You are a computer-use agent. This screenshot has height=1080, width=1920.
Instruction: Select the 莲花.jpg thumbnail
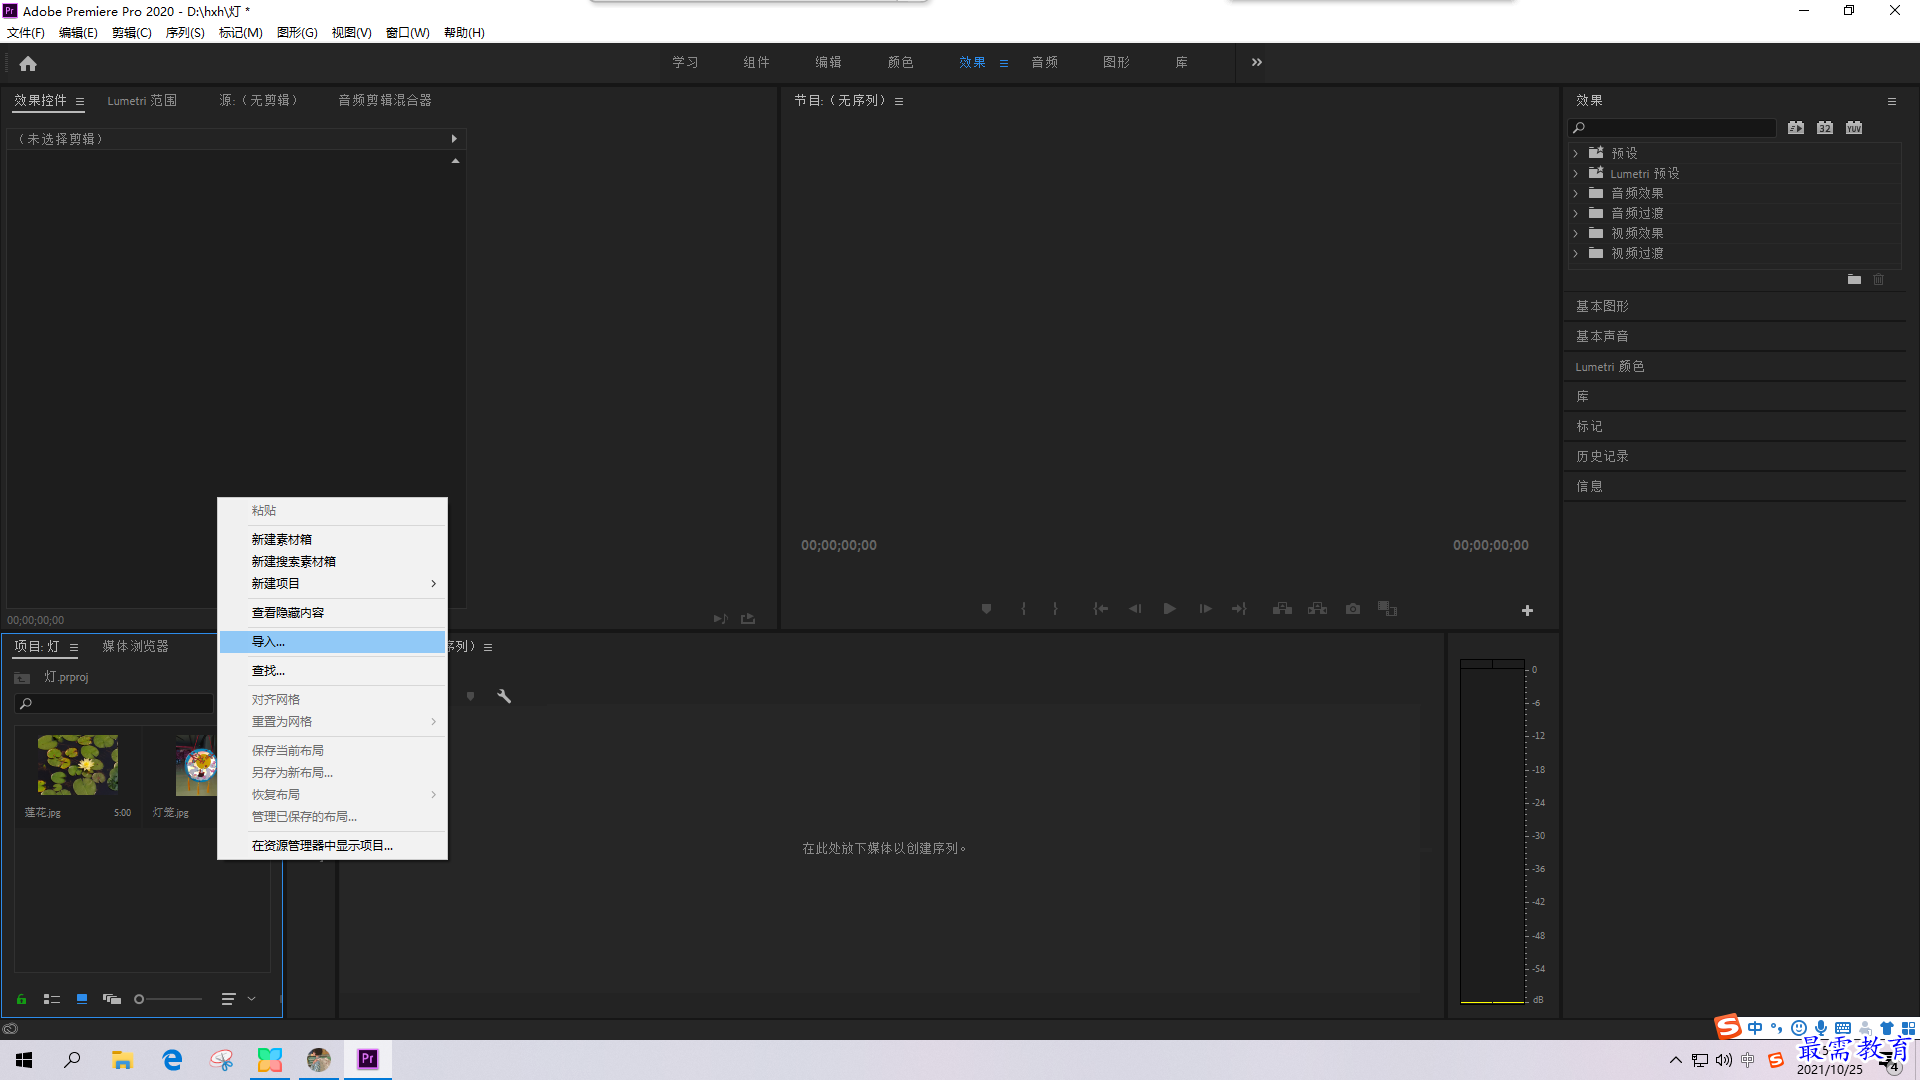(x=78, y=765)
